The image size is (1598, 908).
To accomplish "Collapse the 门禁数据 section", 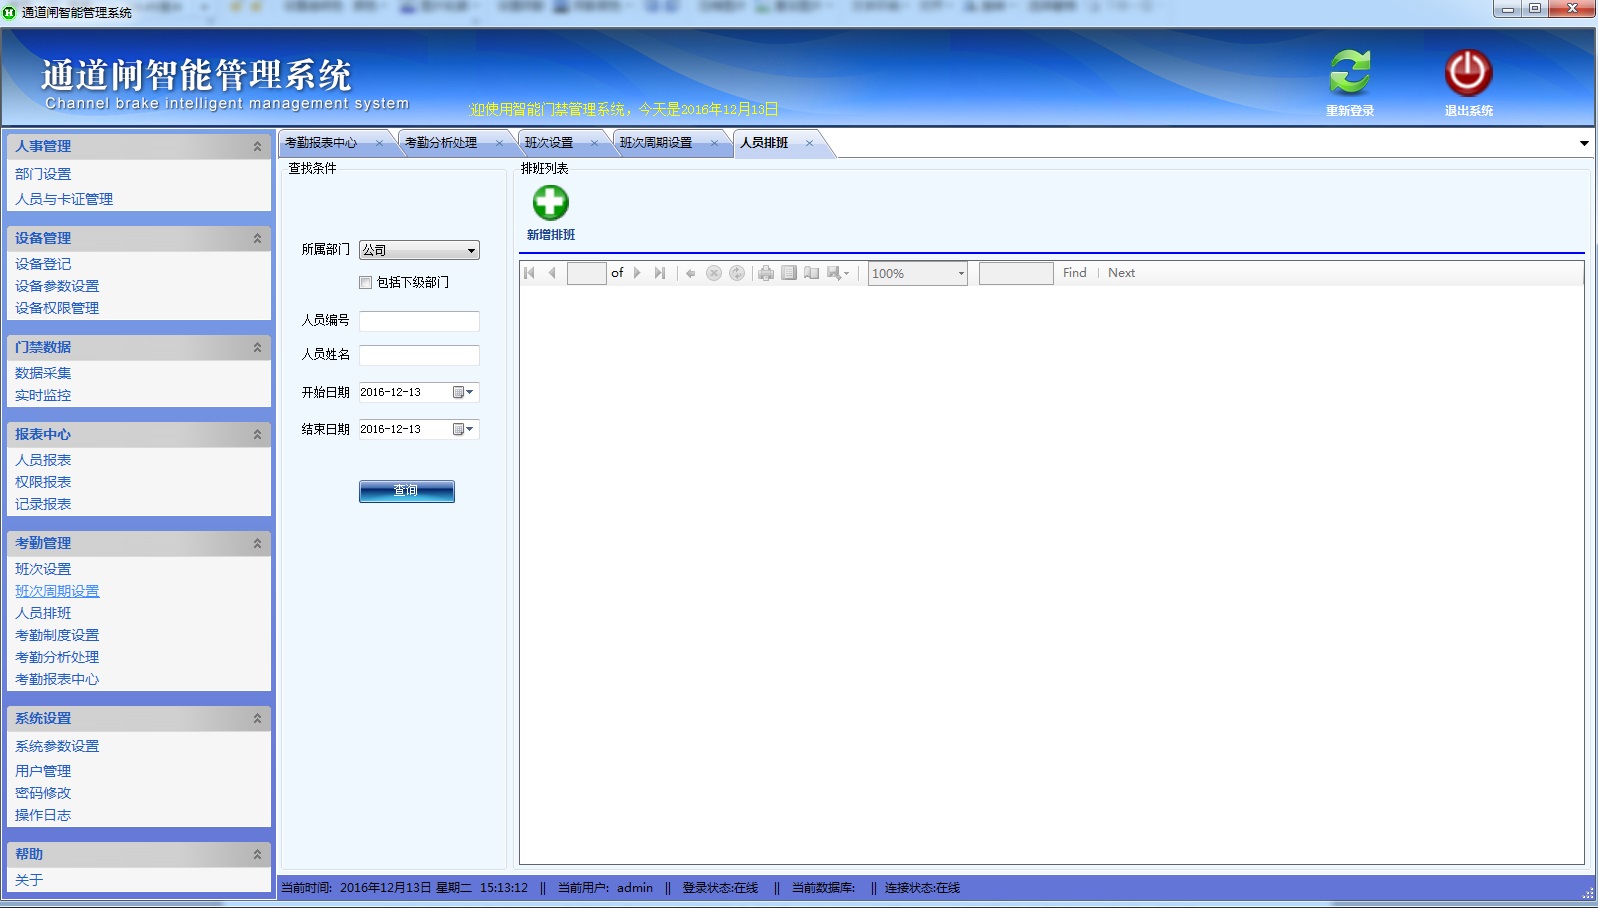I will click(257, 347).
